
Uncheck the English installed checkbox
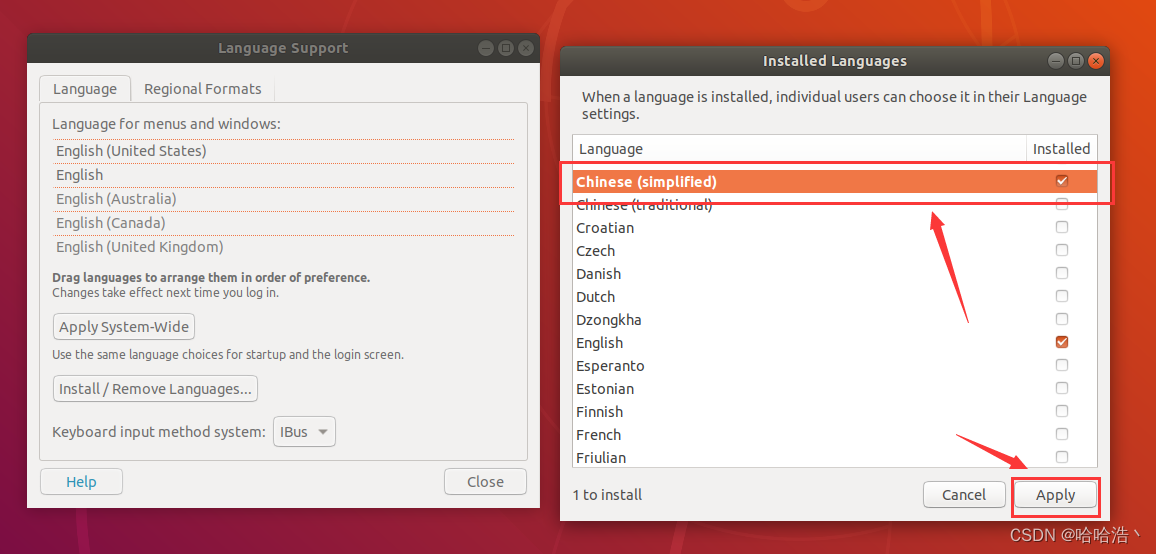click(x=1062, y=342)
